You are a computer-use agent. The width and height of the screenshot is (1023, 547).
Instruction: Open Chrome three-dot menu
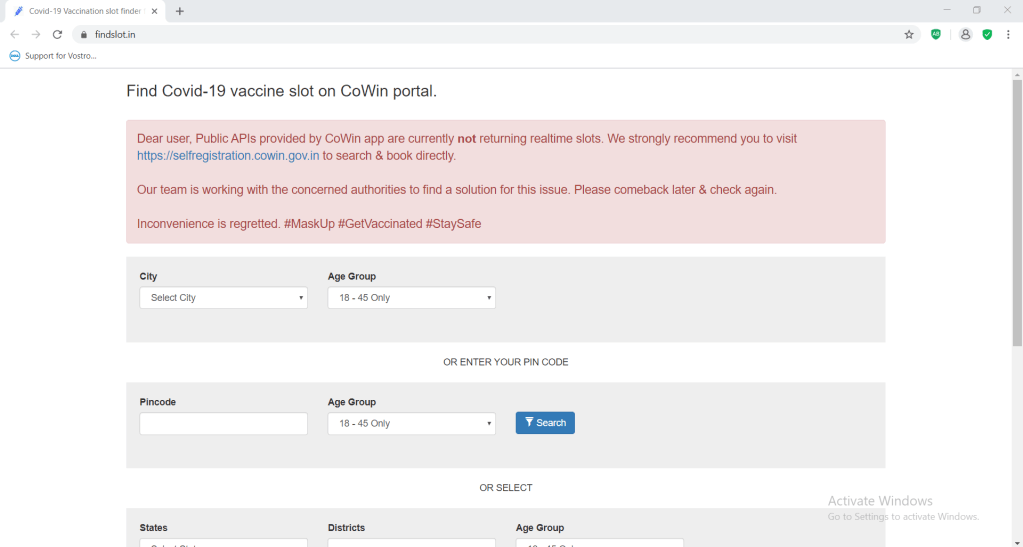pos(1008,34)
